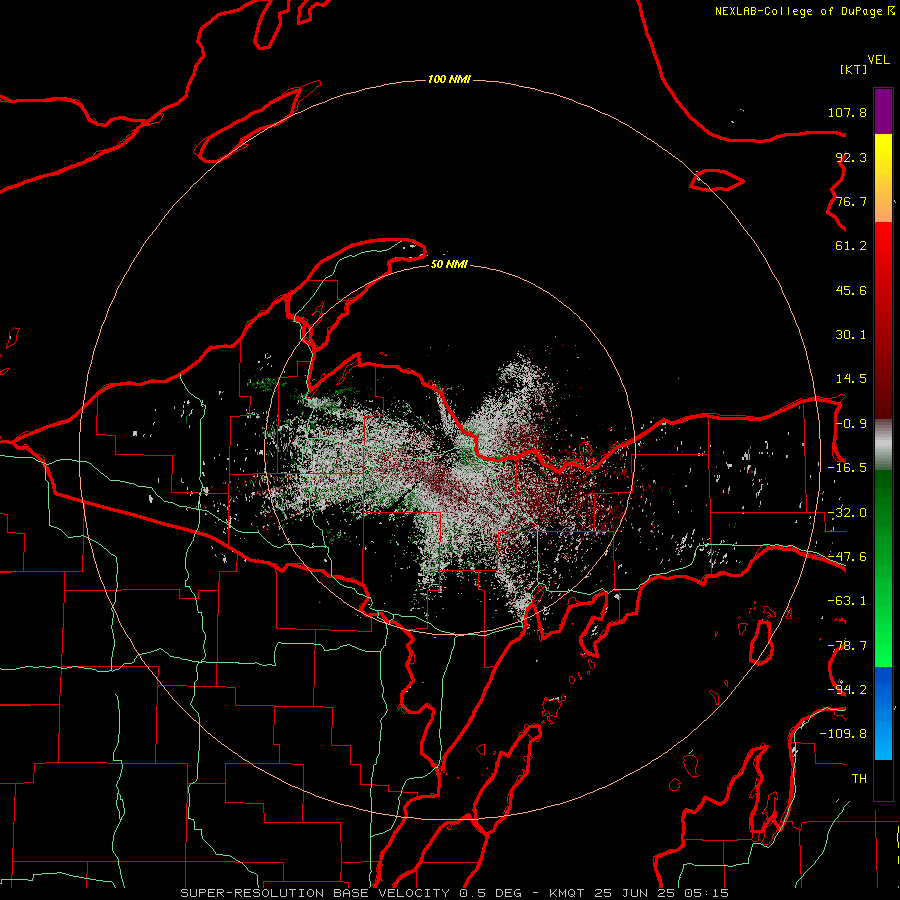This screenshot has height=900, width=900.
Task: Click the 92.3 velocity scale value
Action: click(851, 157)
